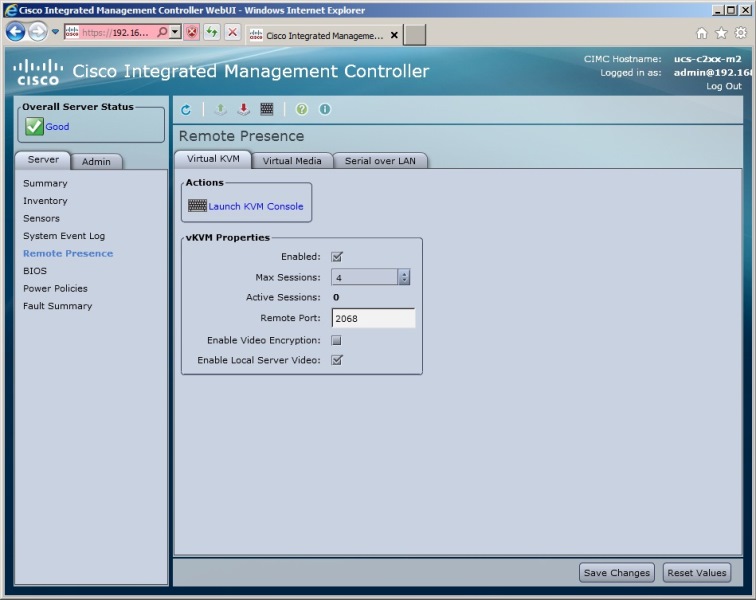Click the Power On Server green arrow icon
The width and height of the screenshot is (756, 600).
coord(220,109)
